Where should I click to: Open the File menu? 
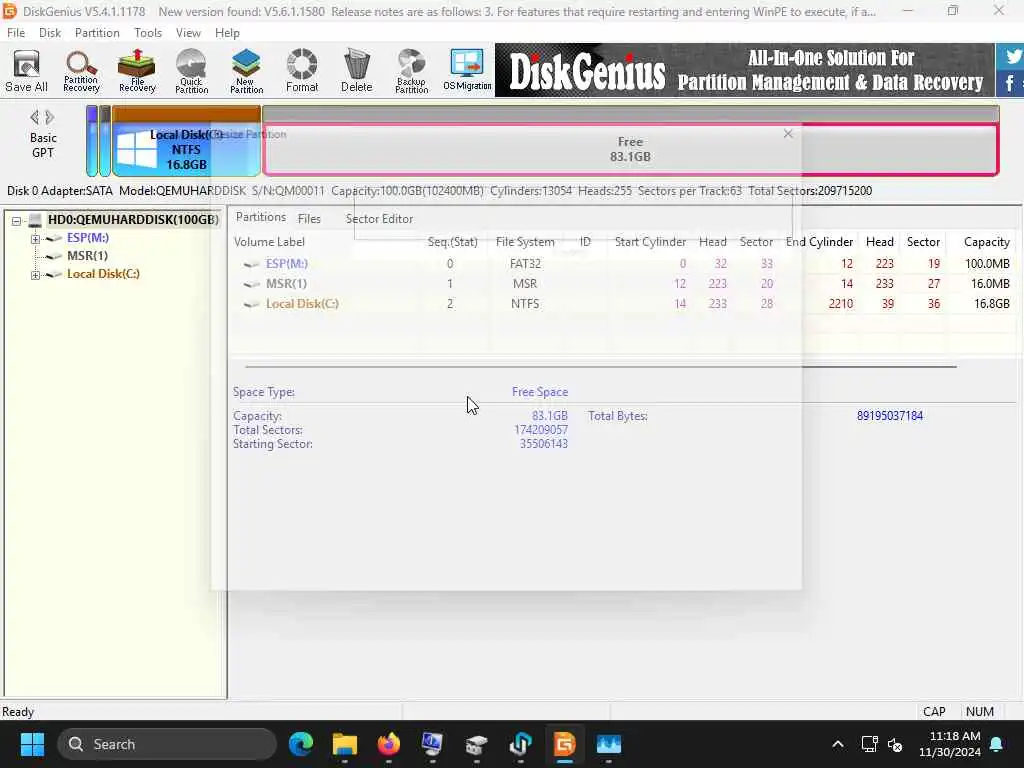pyautogui.click(x=16, y=33)
